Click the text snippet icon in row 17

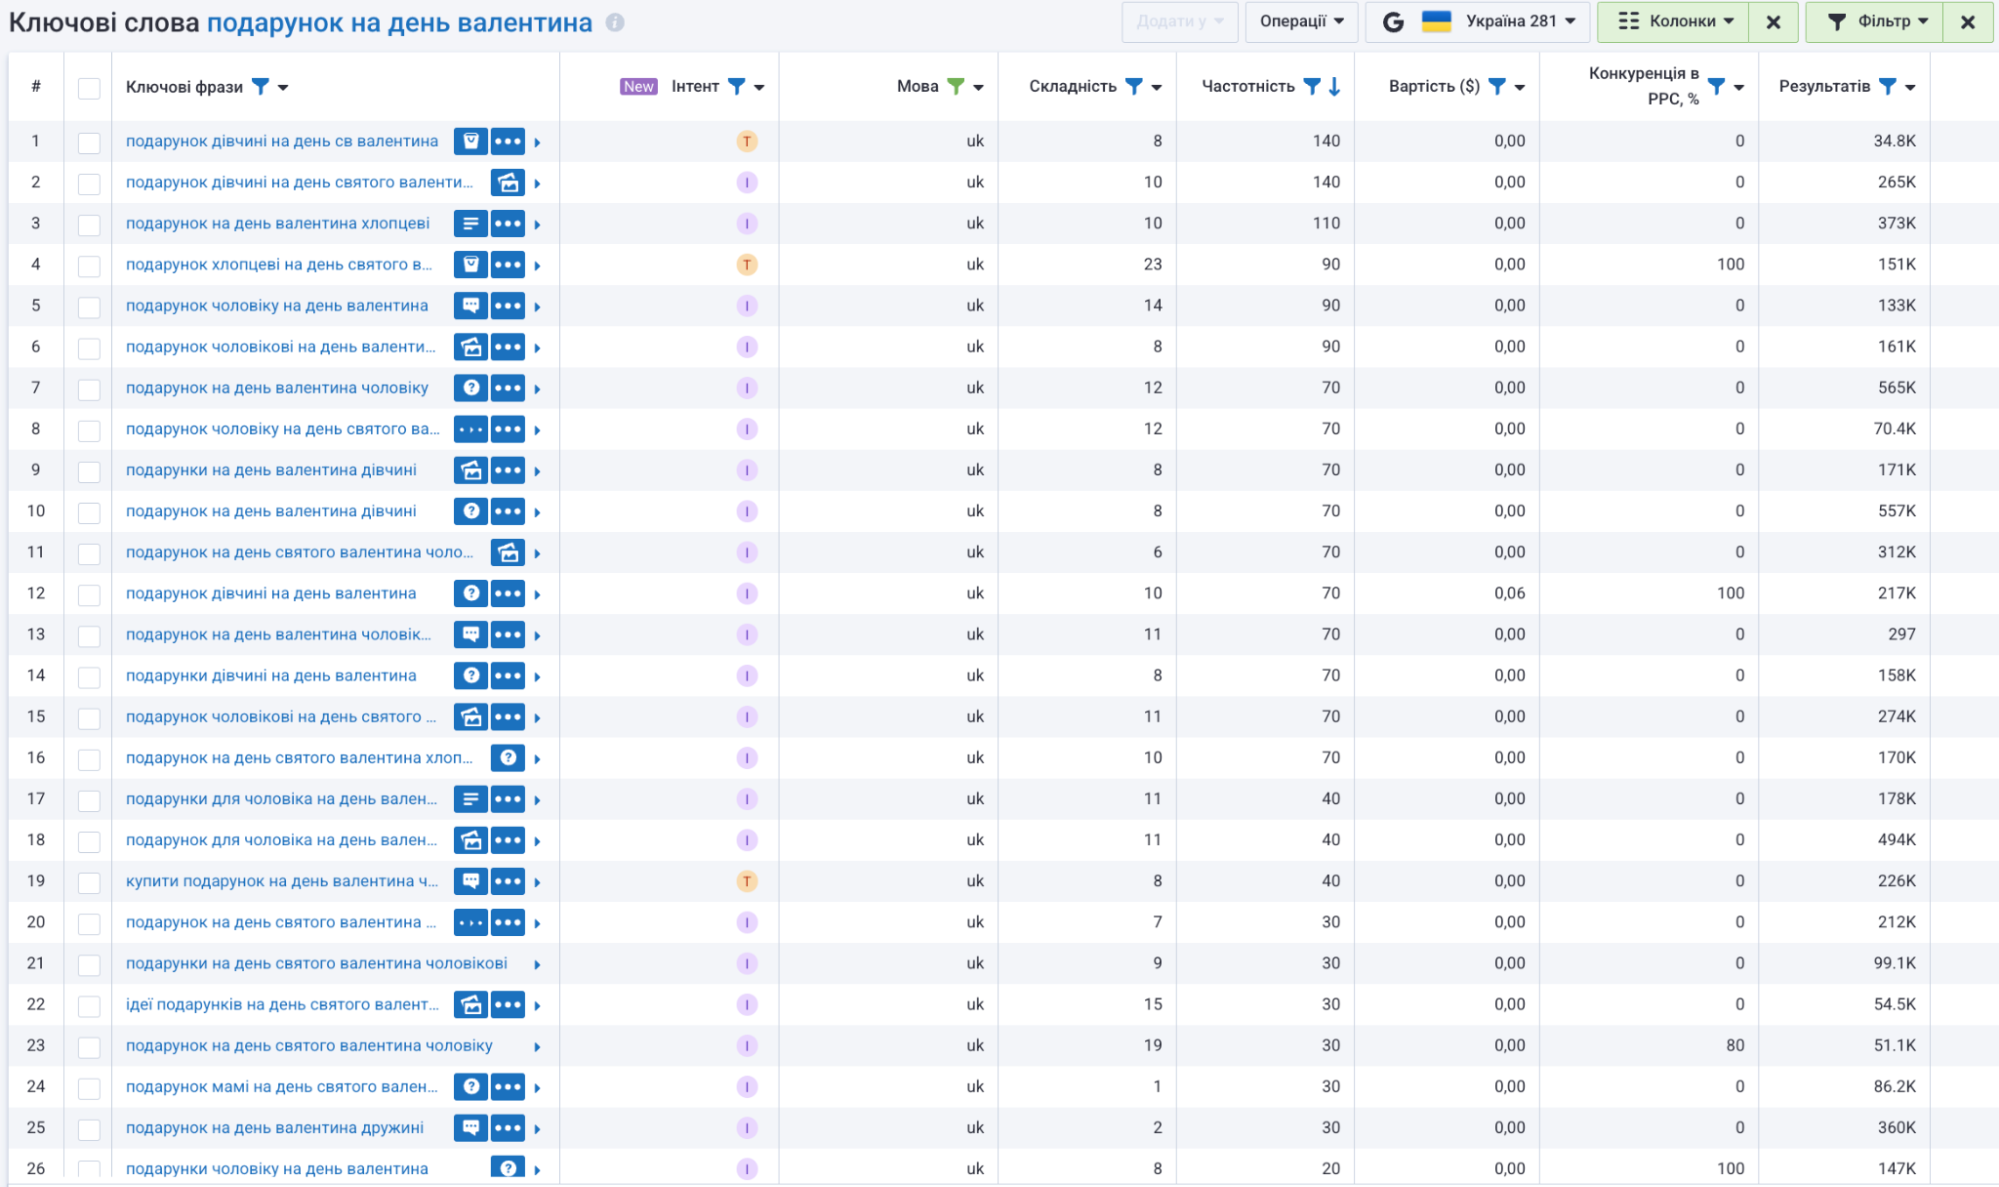[x=471, y=799]
